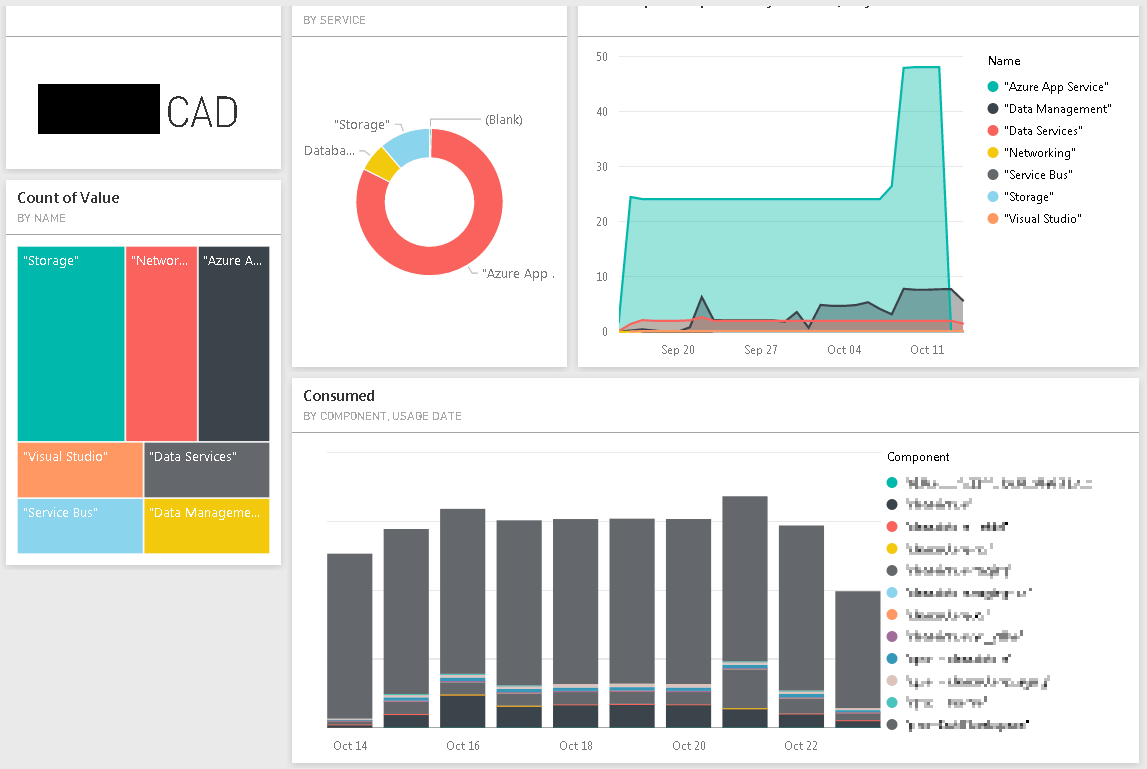1147x769 pixels.
Task: Select the "Service Bus" tile in the treemap
Action: pyautogui.click(x=79, y=525)
